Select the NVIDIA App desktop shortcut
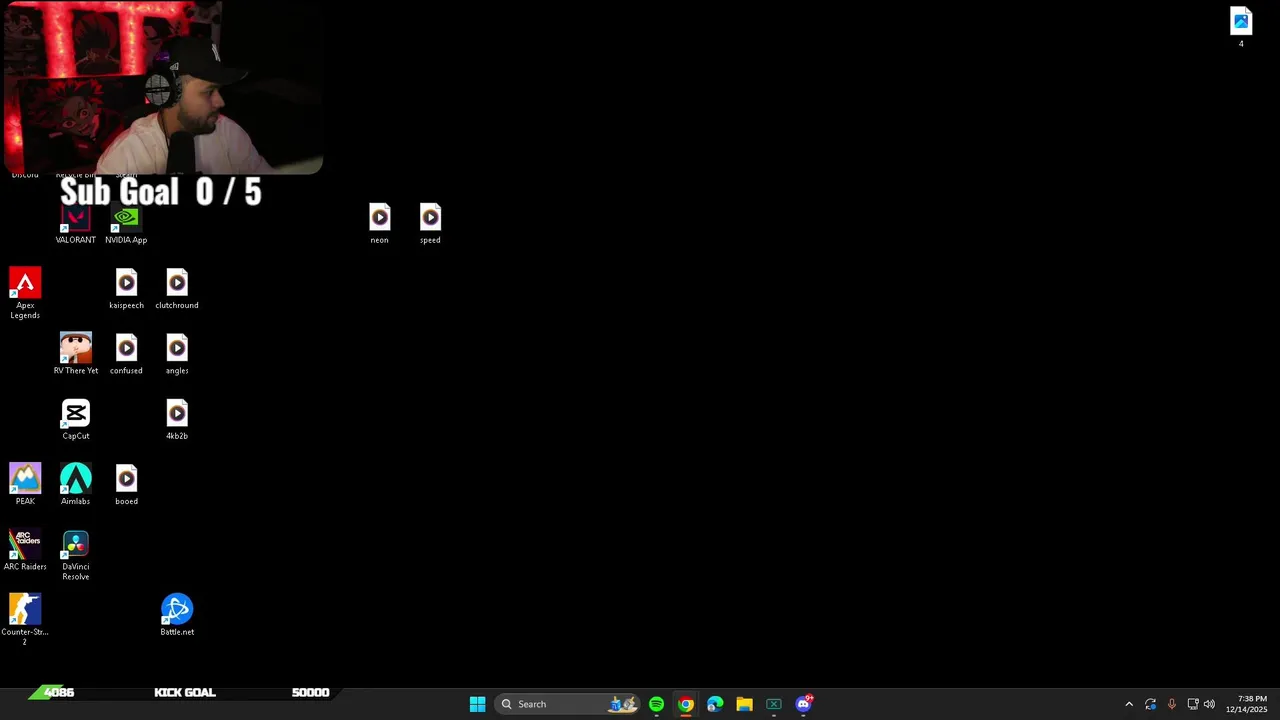 point(126,225)
